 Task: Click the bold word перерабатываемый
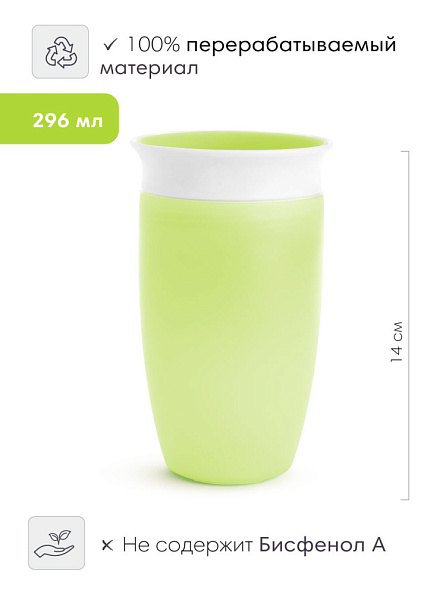(291, 46)
